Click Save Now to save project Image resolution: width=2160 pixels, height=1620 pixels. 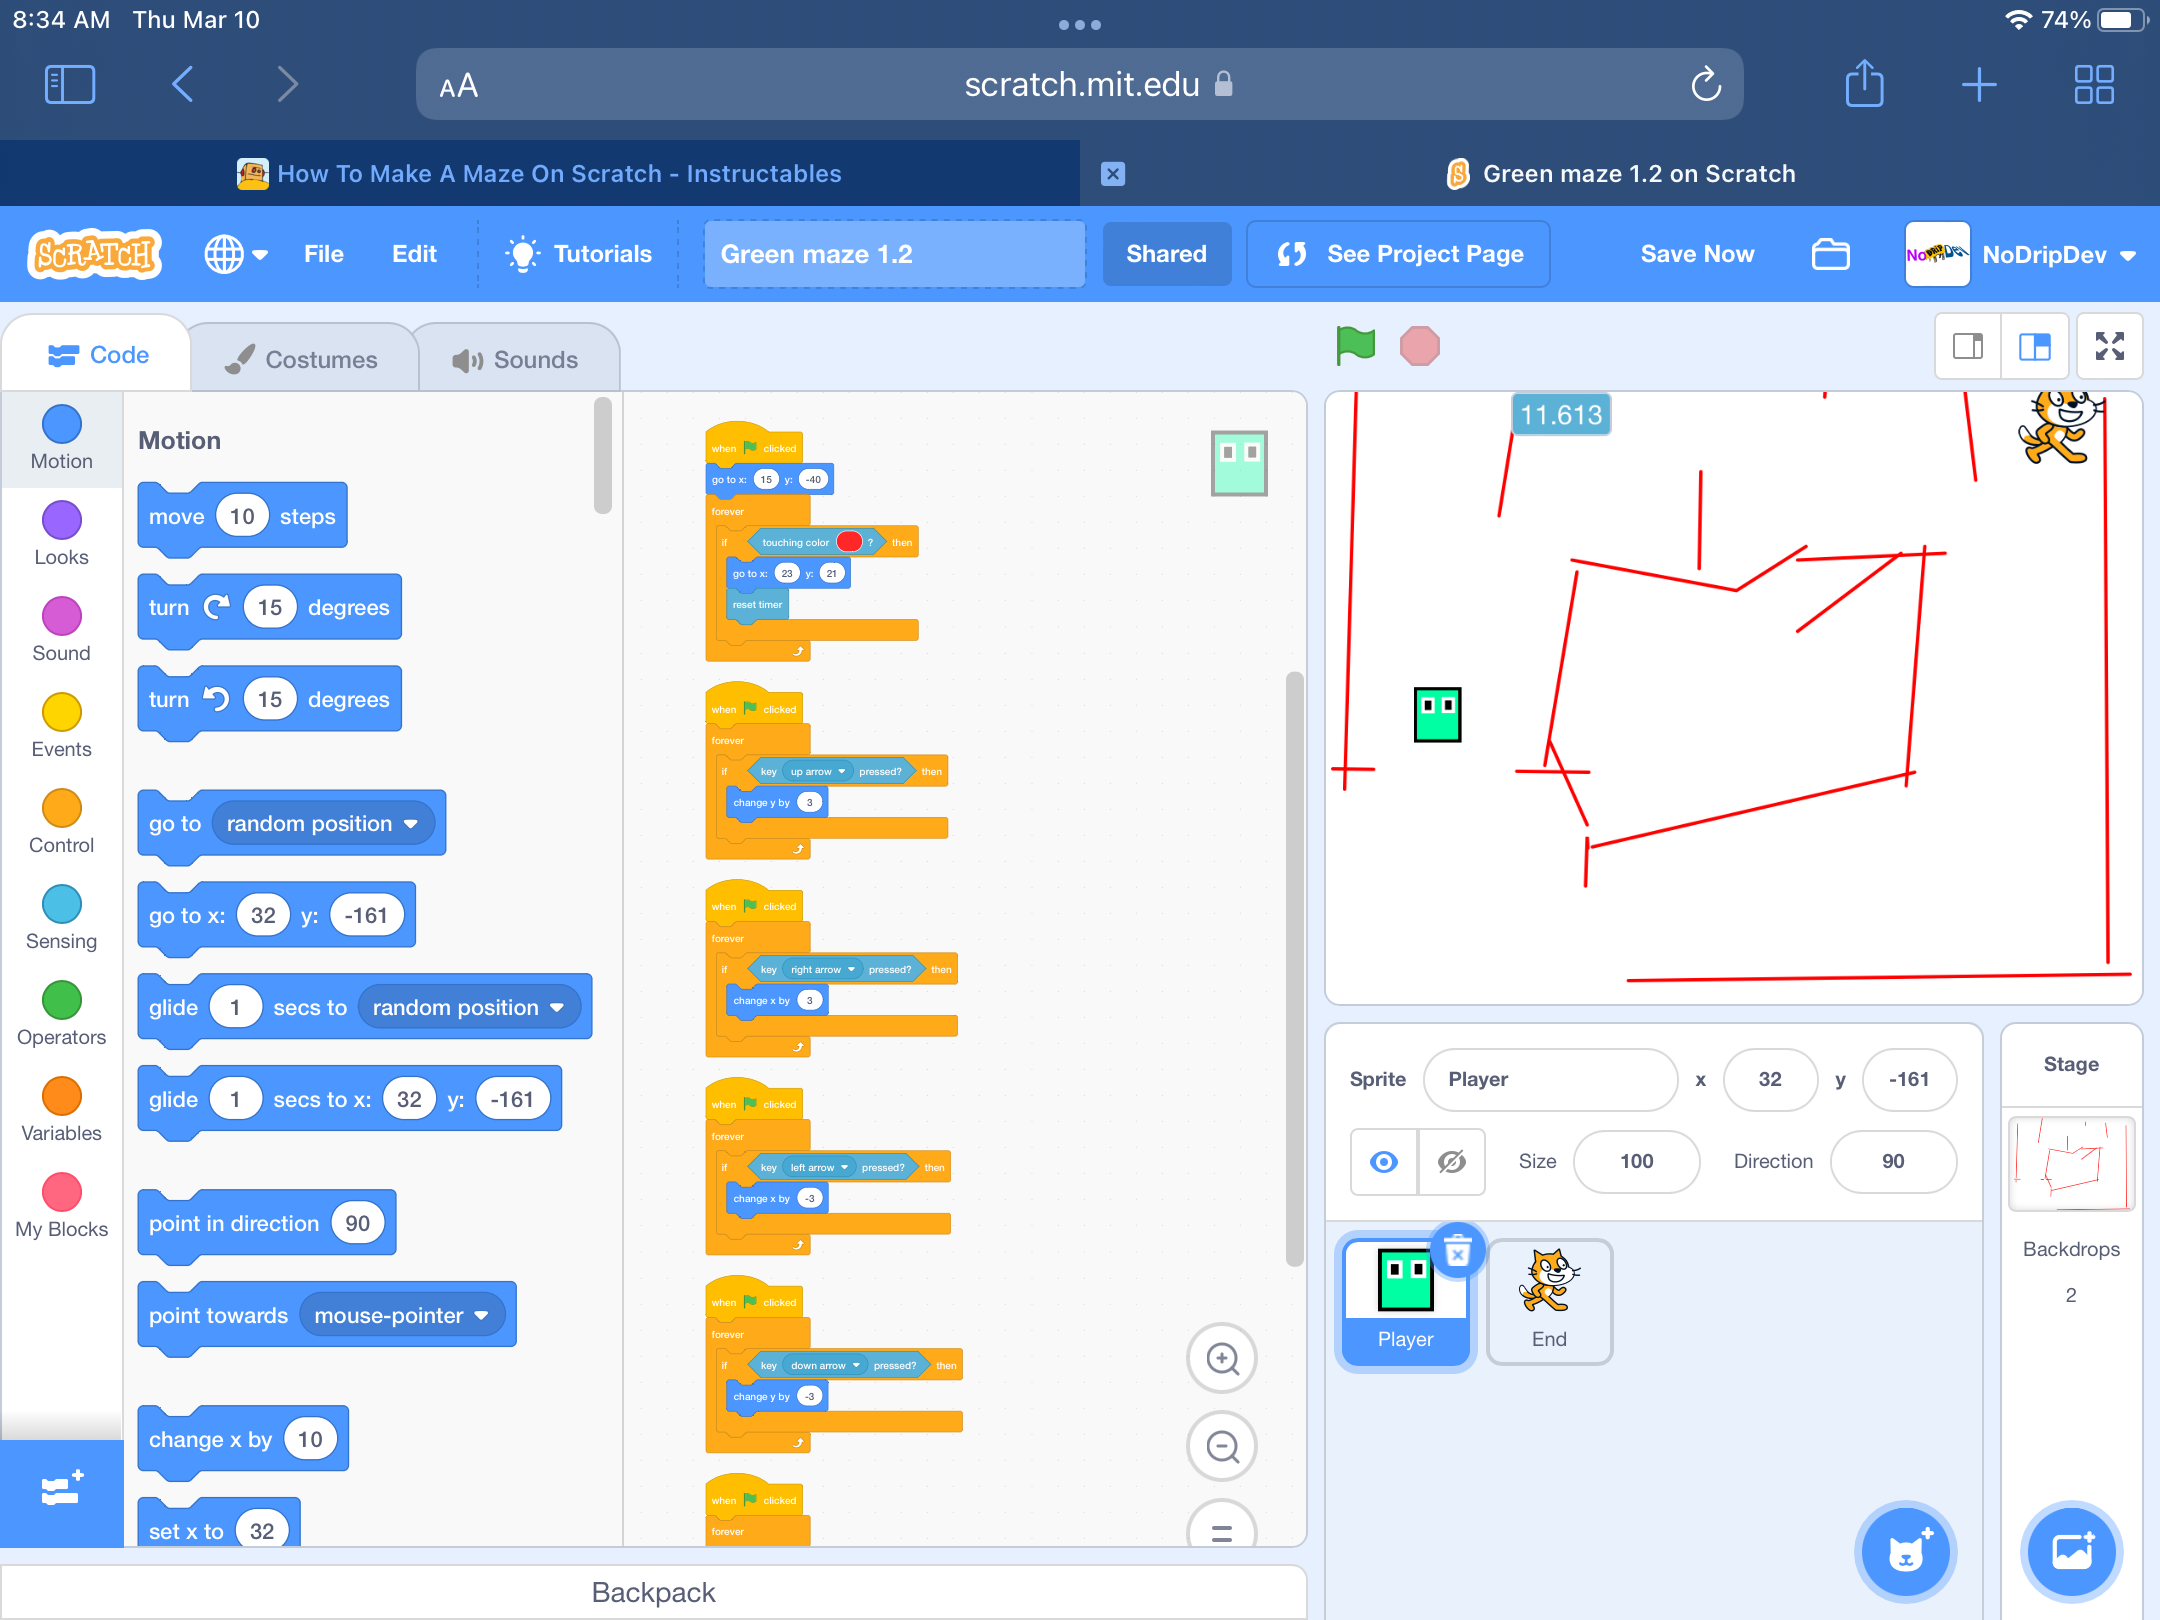pos(1697,254)
